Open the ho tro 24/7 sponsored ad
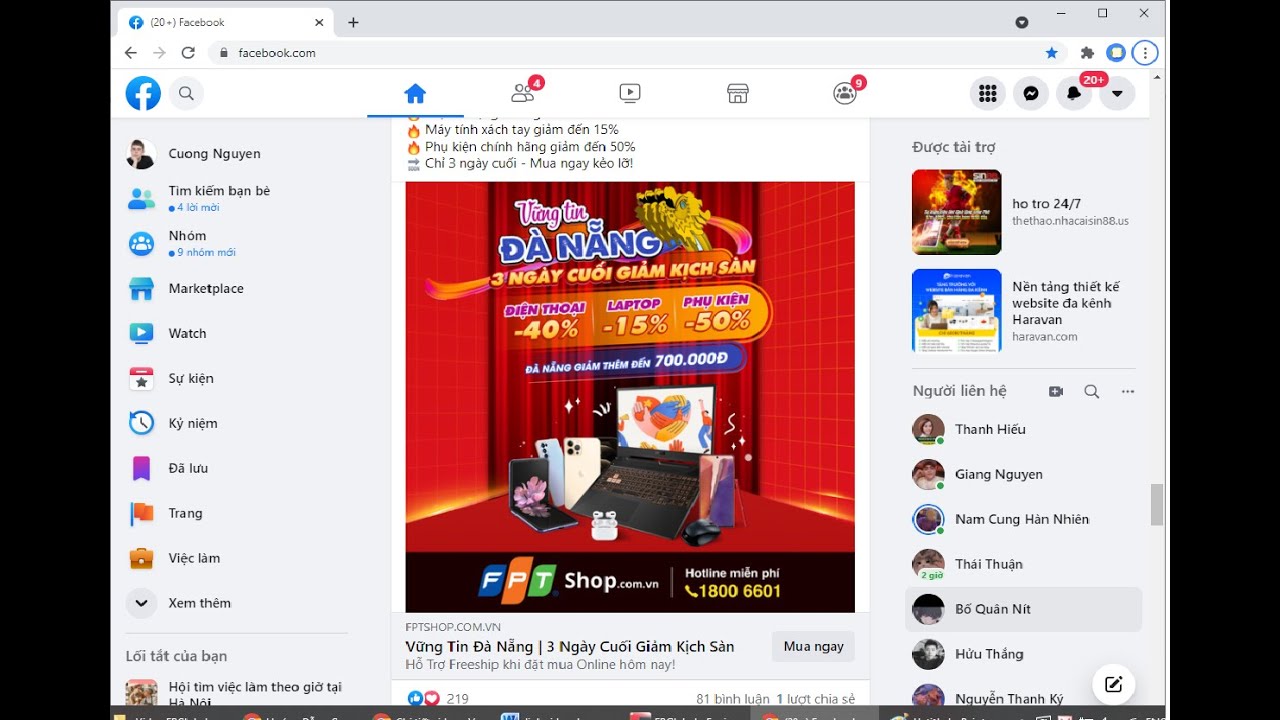 1026,212
